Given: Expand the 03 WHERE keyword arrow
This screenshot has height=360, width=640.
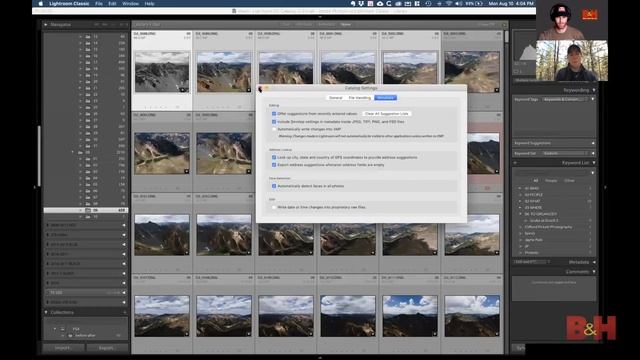Looking at the screenshot, I should (x=520, y=208).
